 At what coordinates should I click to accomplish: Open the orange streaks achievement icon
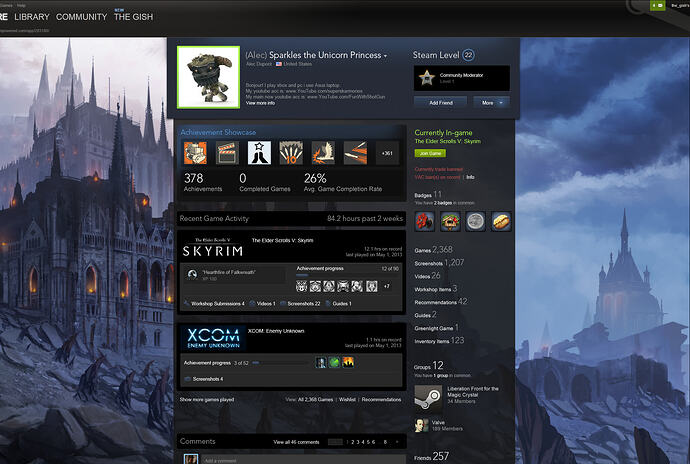point(355,153)
